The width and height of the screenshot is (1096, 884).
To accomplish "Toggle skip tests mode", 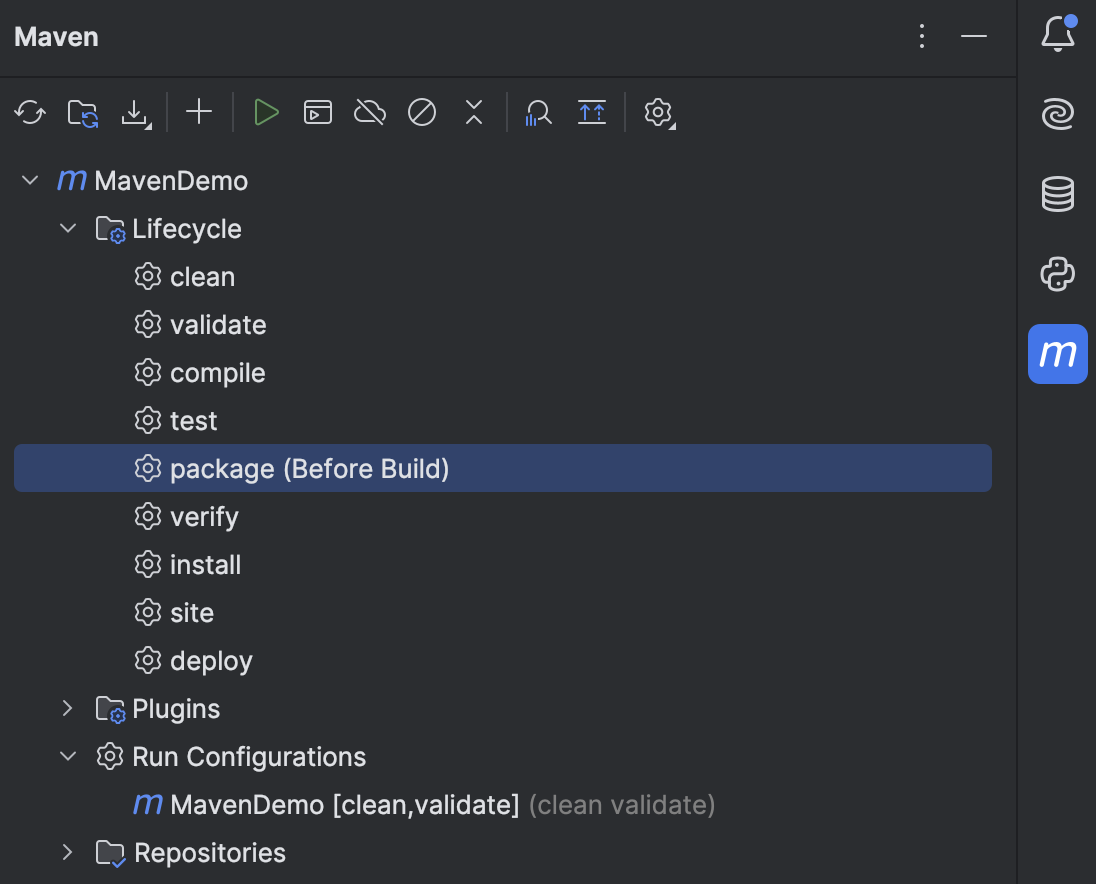I will pos(422,112).
